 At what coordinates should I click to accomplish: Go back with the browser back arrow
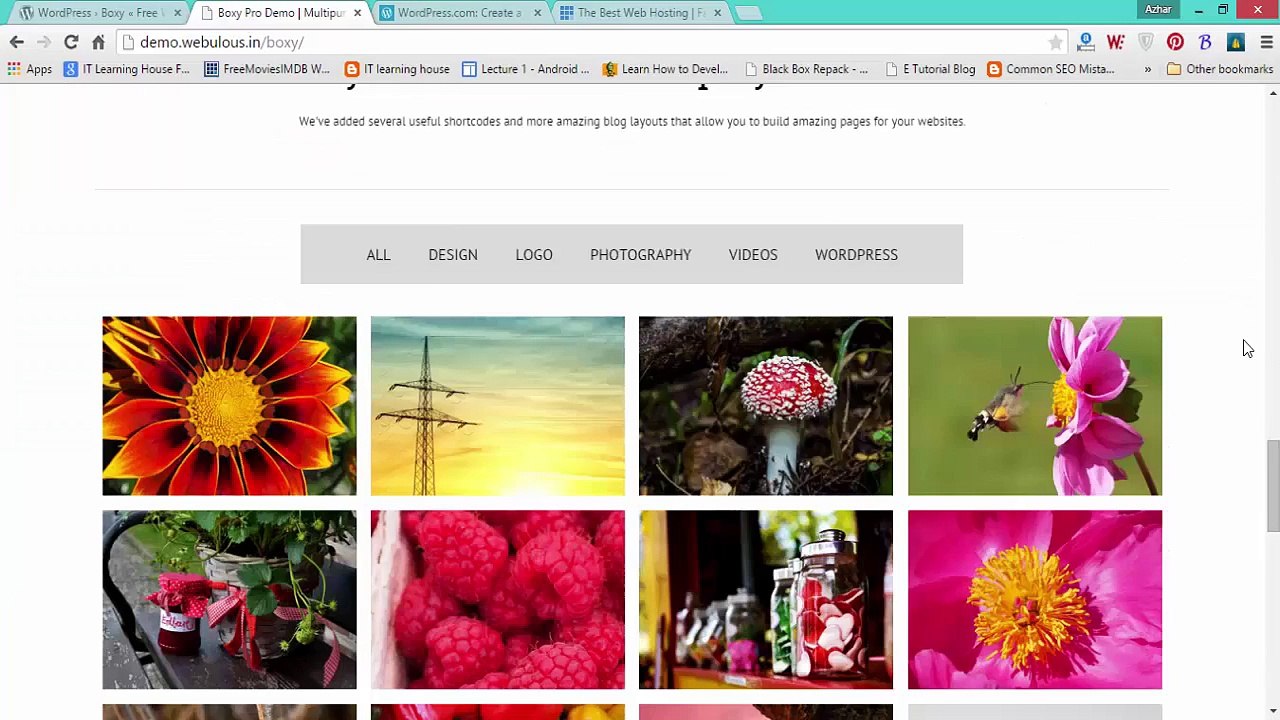pos(17,42)
